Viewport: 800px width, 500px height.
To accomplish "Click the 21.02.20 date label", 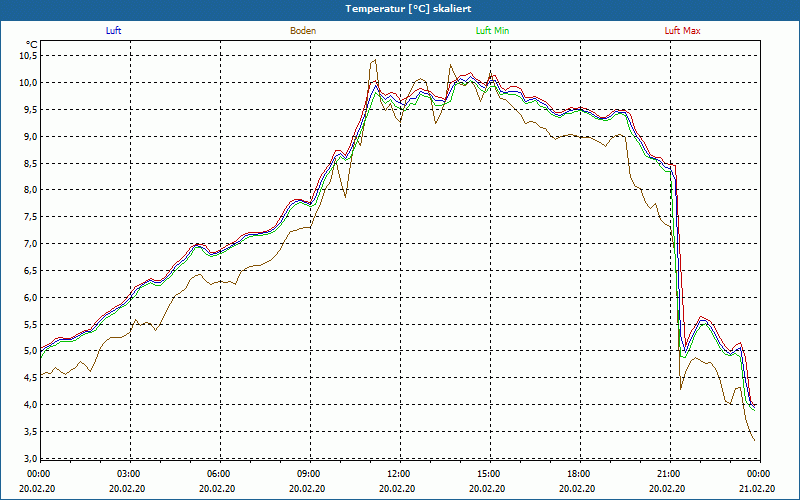I will pos(759,488).
